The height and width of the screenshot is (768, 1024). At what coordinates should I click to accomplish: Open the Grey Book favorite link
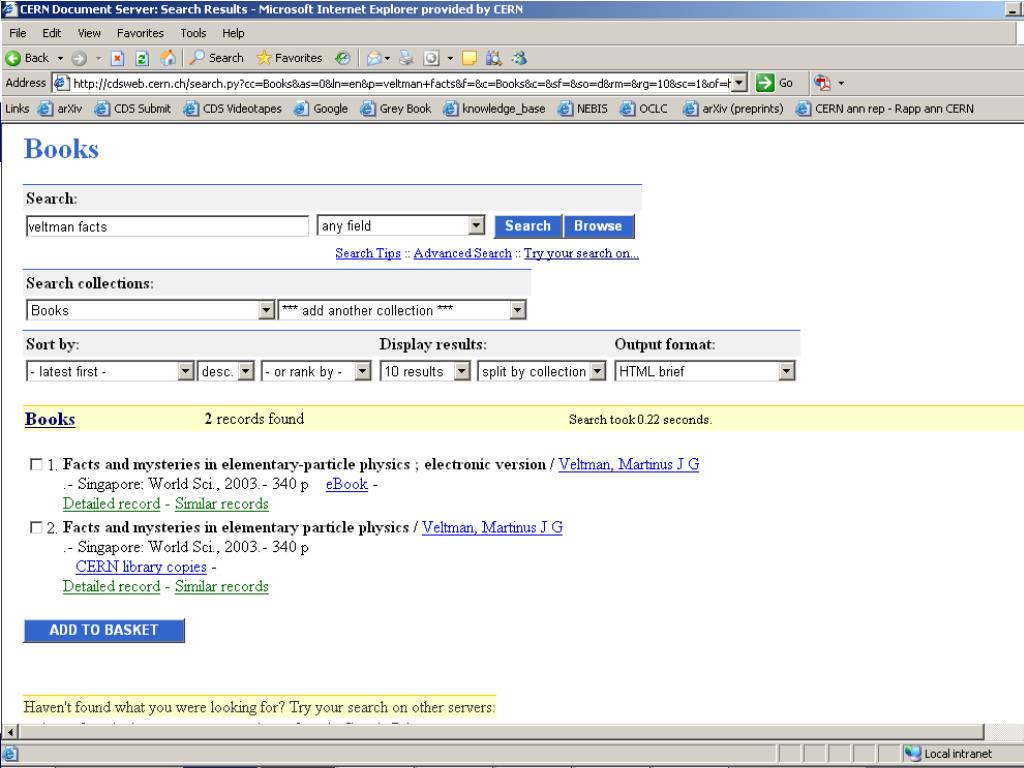pyautogui.click(x=396, y=108)
